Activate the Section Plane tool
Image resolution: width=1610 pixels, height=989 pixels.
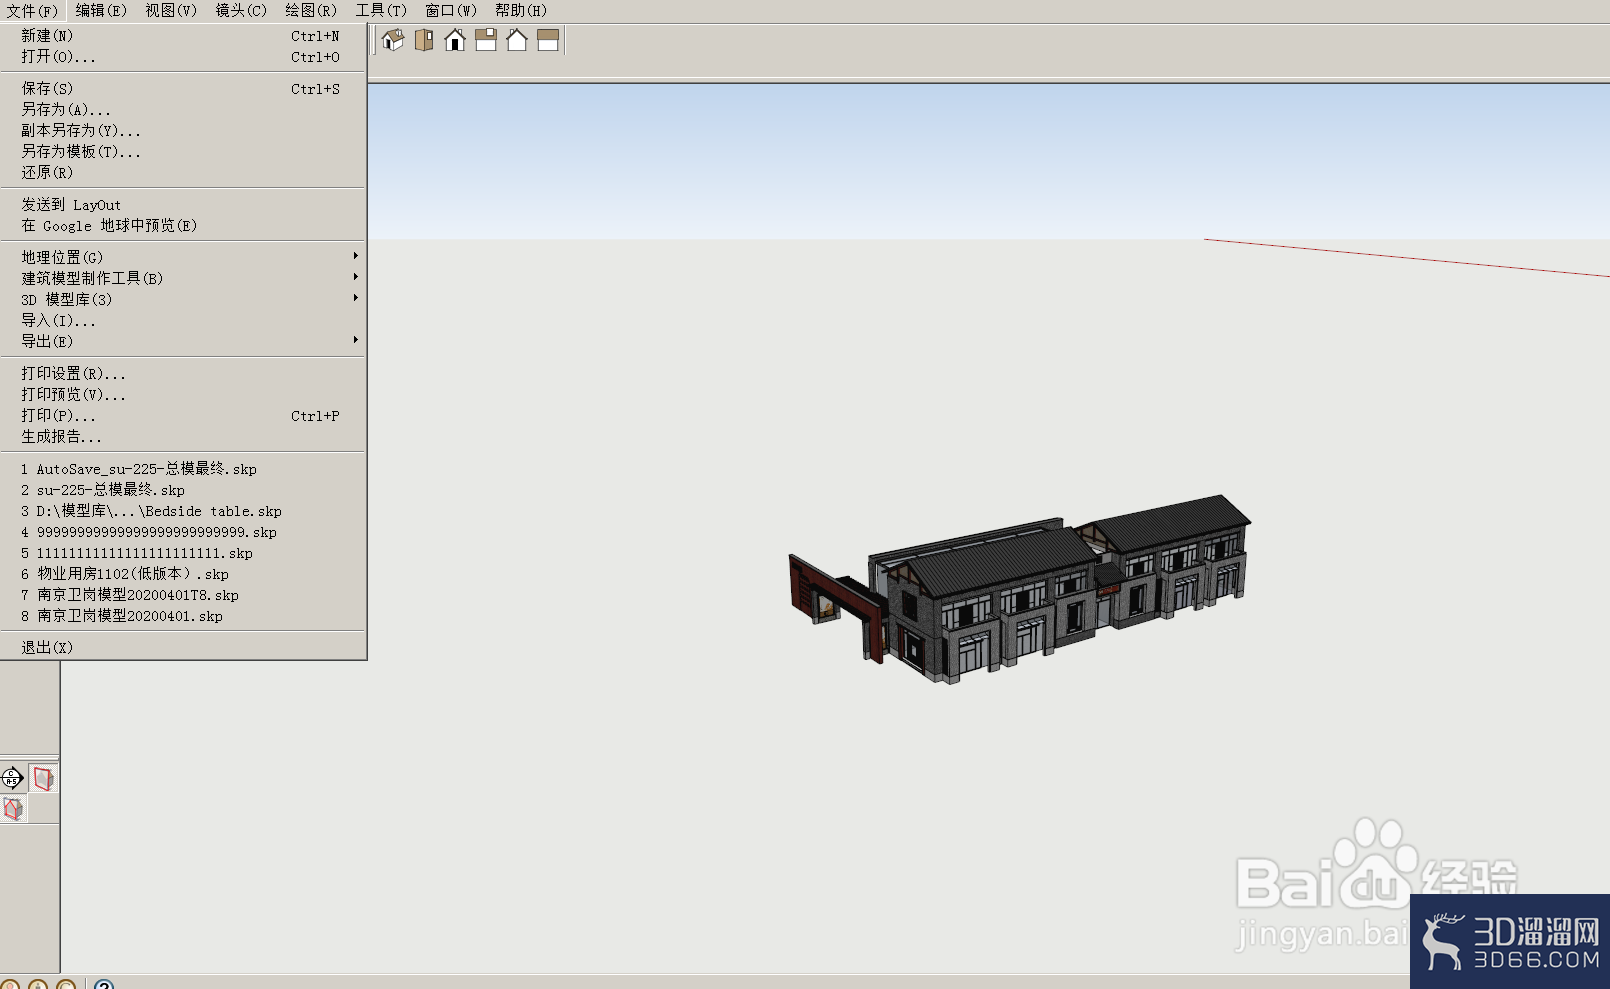[x=12, y=778]
